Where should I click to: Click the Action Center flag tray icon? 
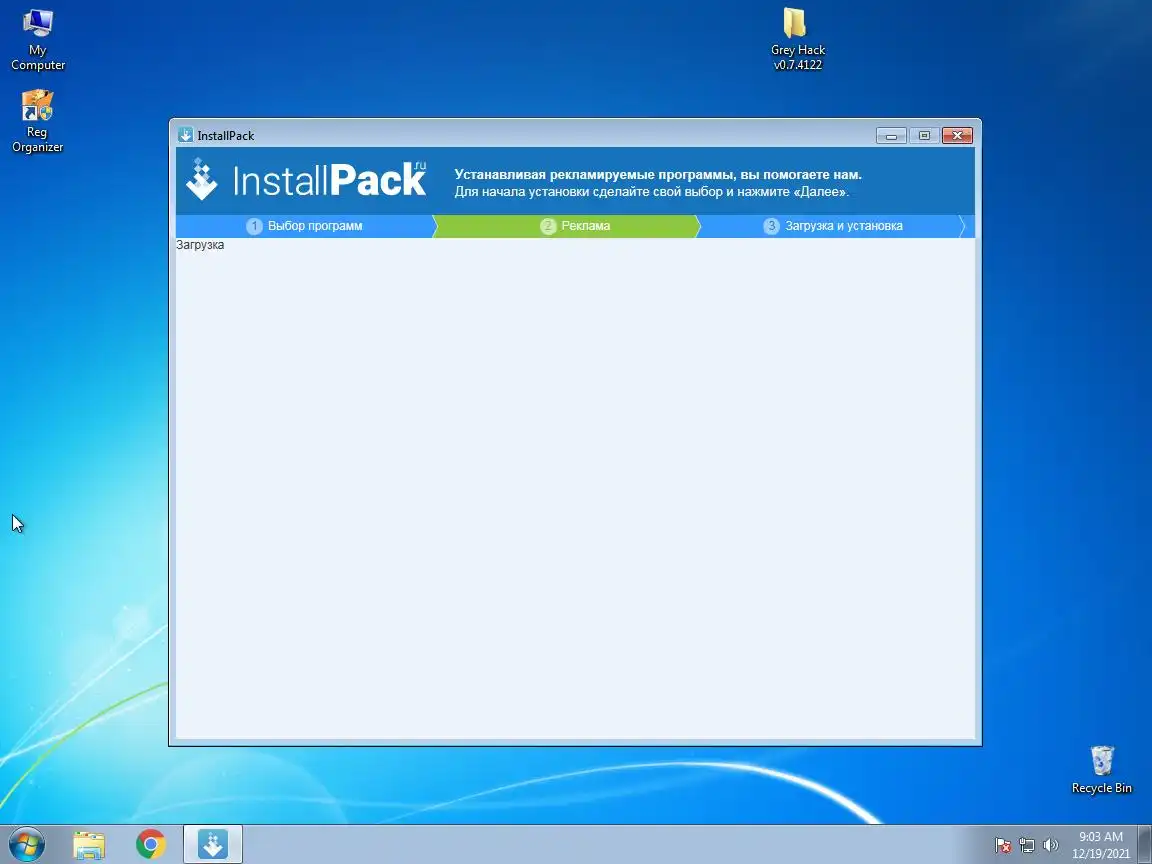point(1002,846)
